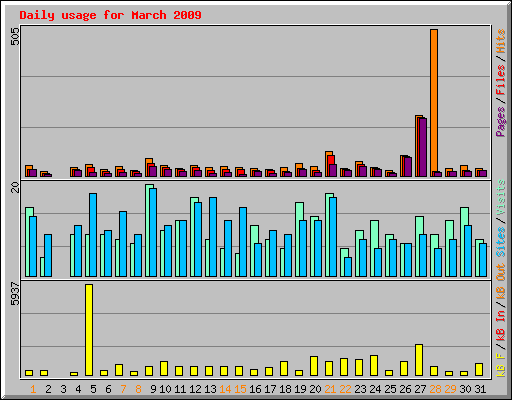Click the day label 31 on x-axis
Image resolution: width=512 pixels, height=400 pixels.
480,389
